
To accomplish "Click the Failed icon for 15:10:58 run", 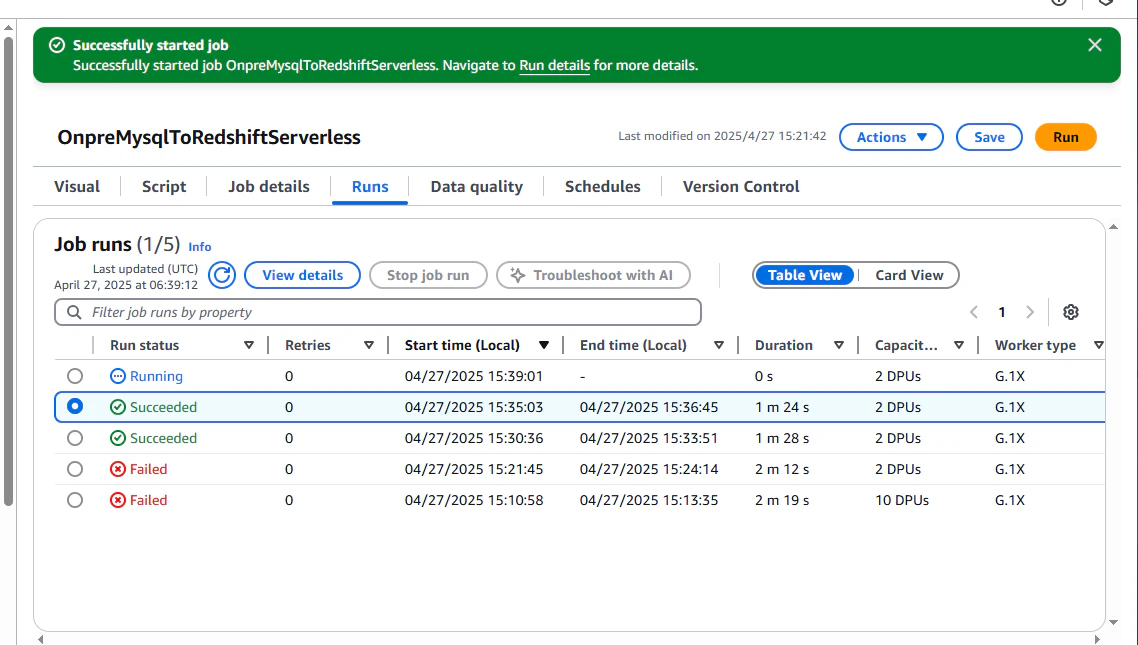I will tap(118, 501).
